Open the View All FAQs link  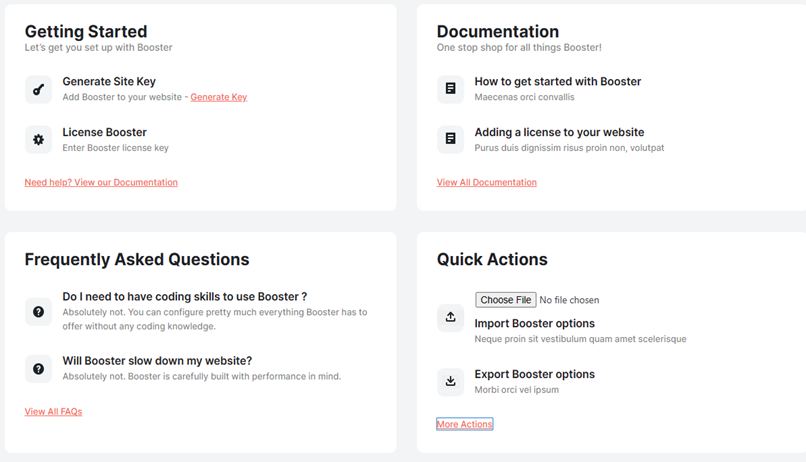(x=53, y=412)
